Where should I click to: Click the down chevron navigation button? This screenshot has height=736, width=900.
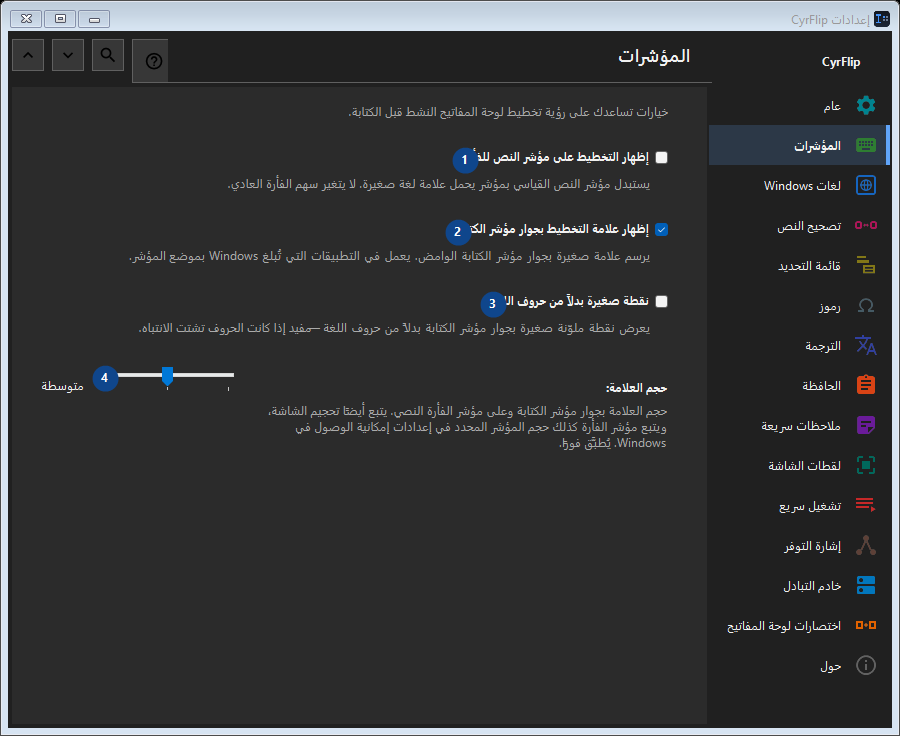pyautogui.click(x=68, y=55)
